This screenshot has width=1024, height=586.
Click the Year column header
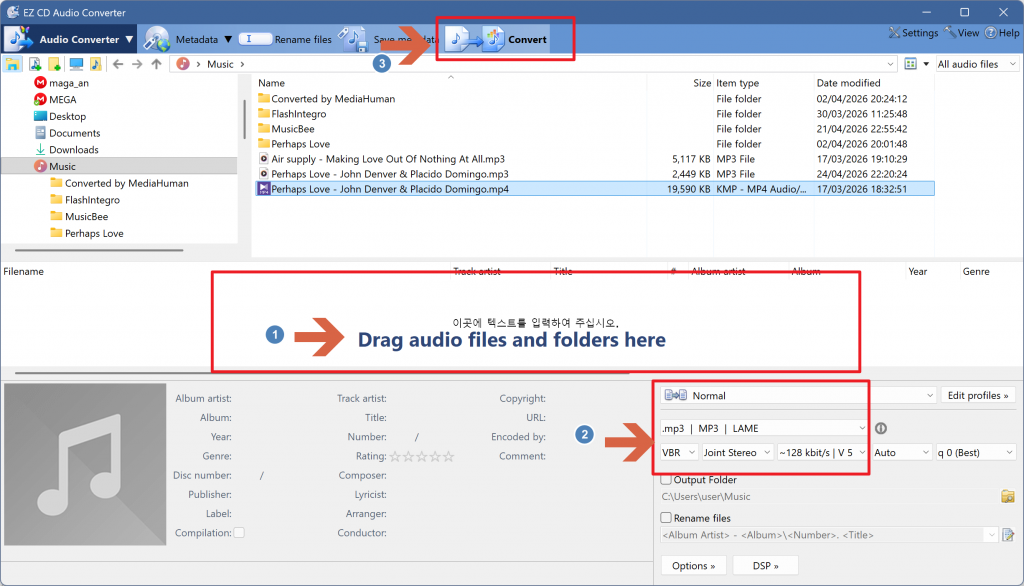[x=917, y=271]
